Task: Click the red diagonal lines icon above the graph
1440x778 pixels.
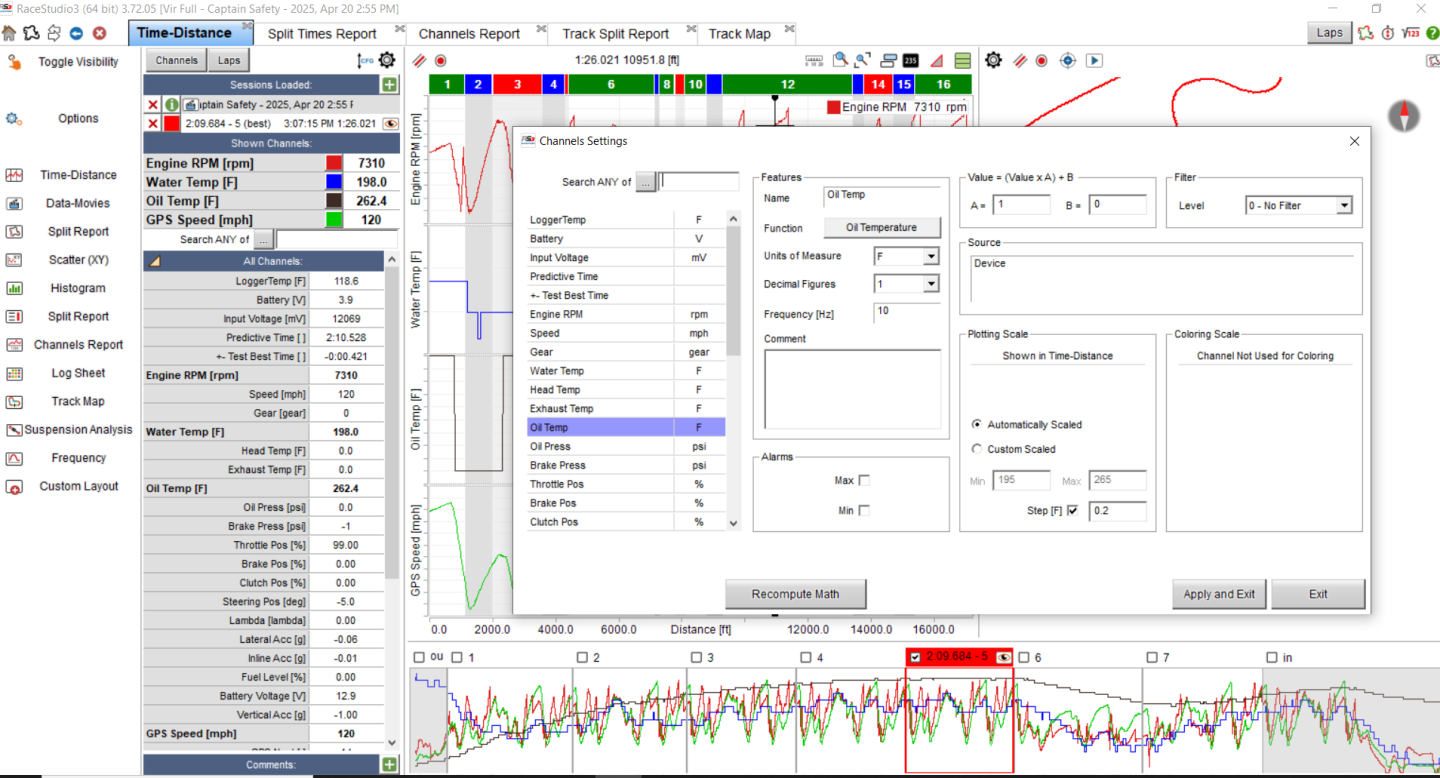Action: pyautogui.click(x=420, y=60)
